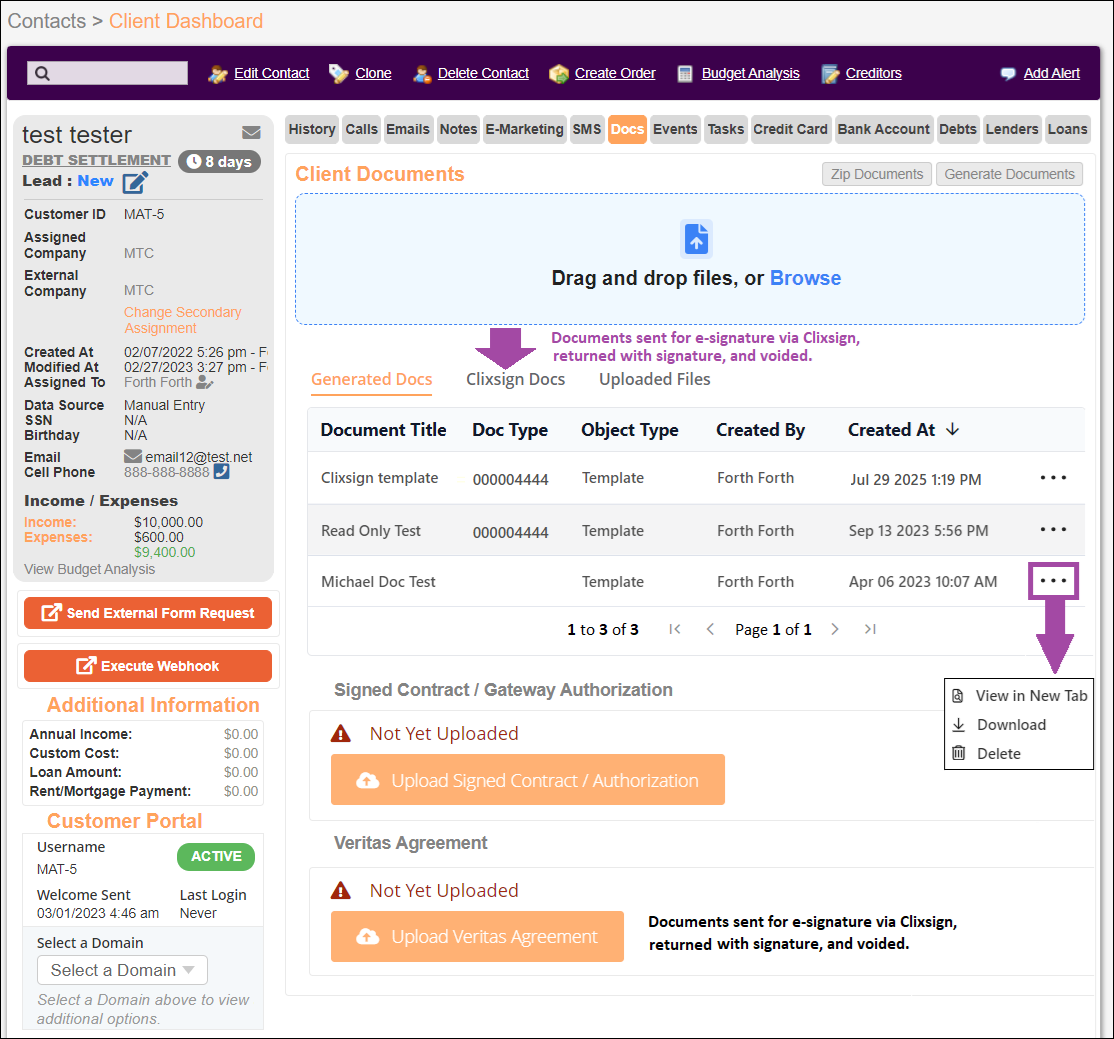The image size is (1114, 1039).
Task: Choose Delete from the context menu
Action: pos(986,753)
